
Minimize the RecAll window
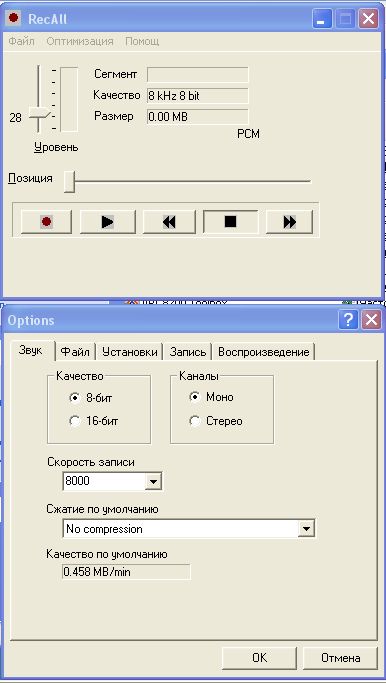pyautogui.click(x=321, y=19)
